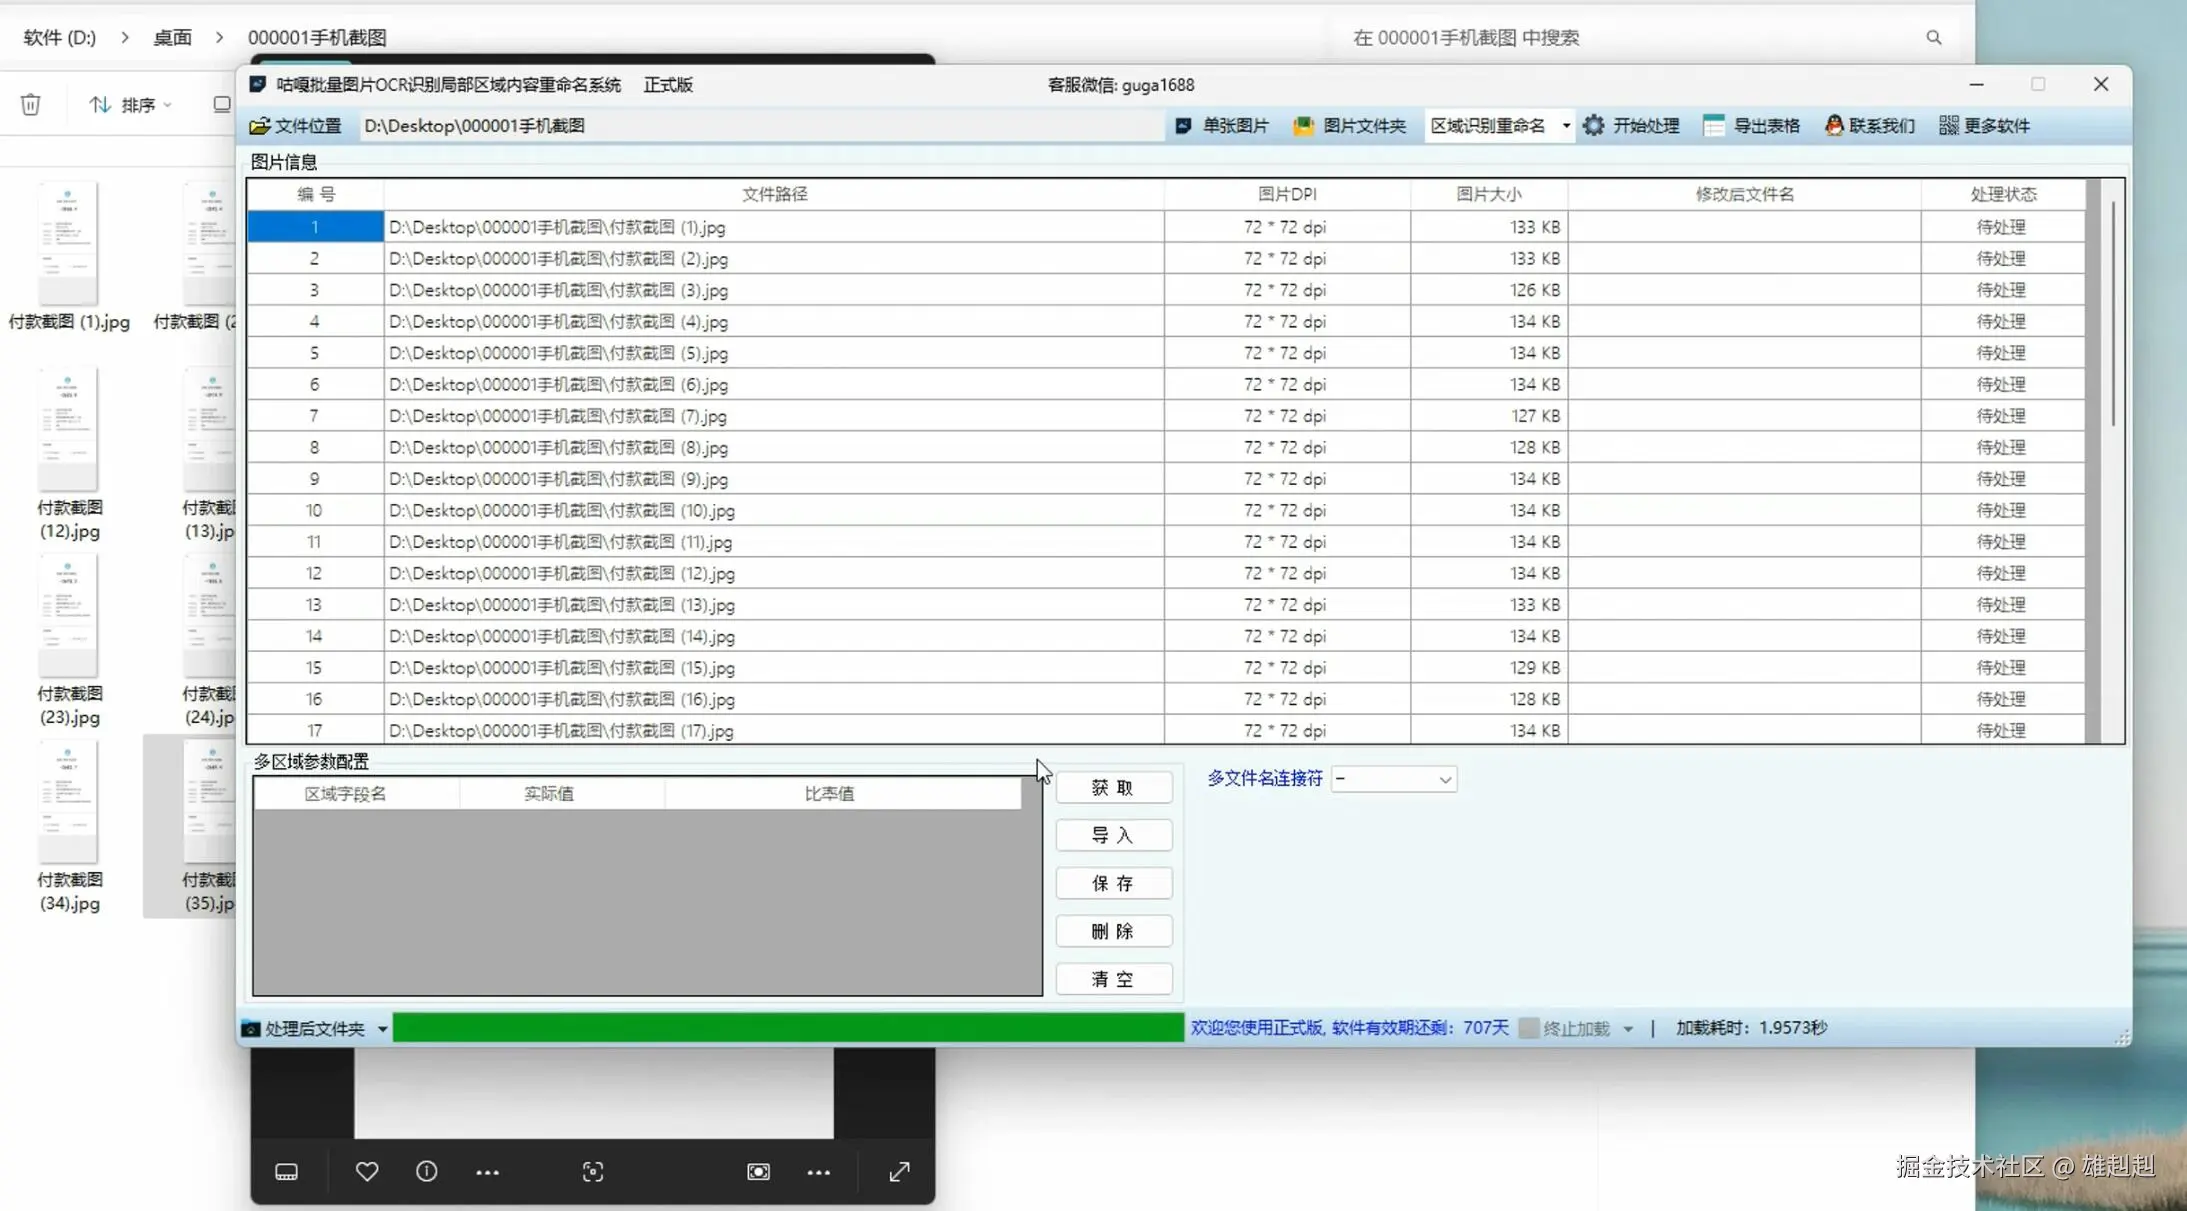This screenshot has height=1211, width=2187.
Task: Click the fullscreen expand arrow icon
Action: tap(899, 1171)
